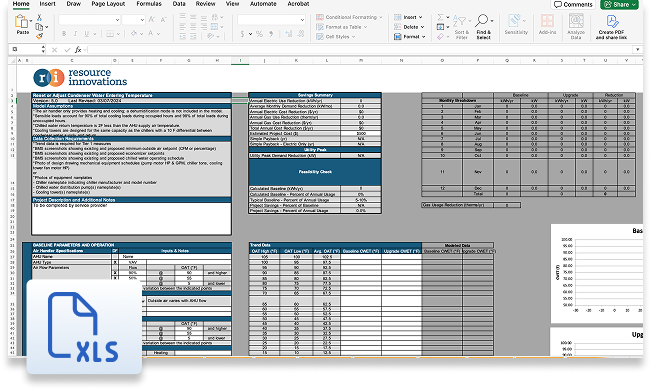
Task: Apply Comma Style number format
Action: [271, 34]
